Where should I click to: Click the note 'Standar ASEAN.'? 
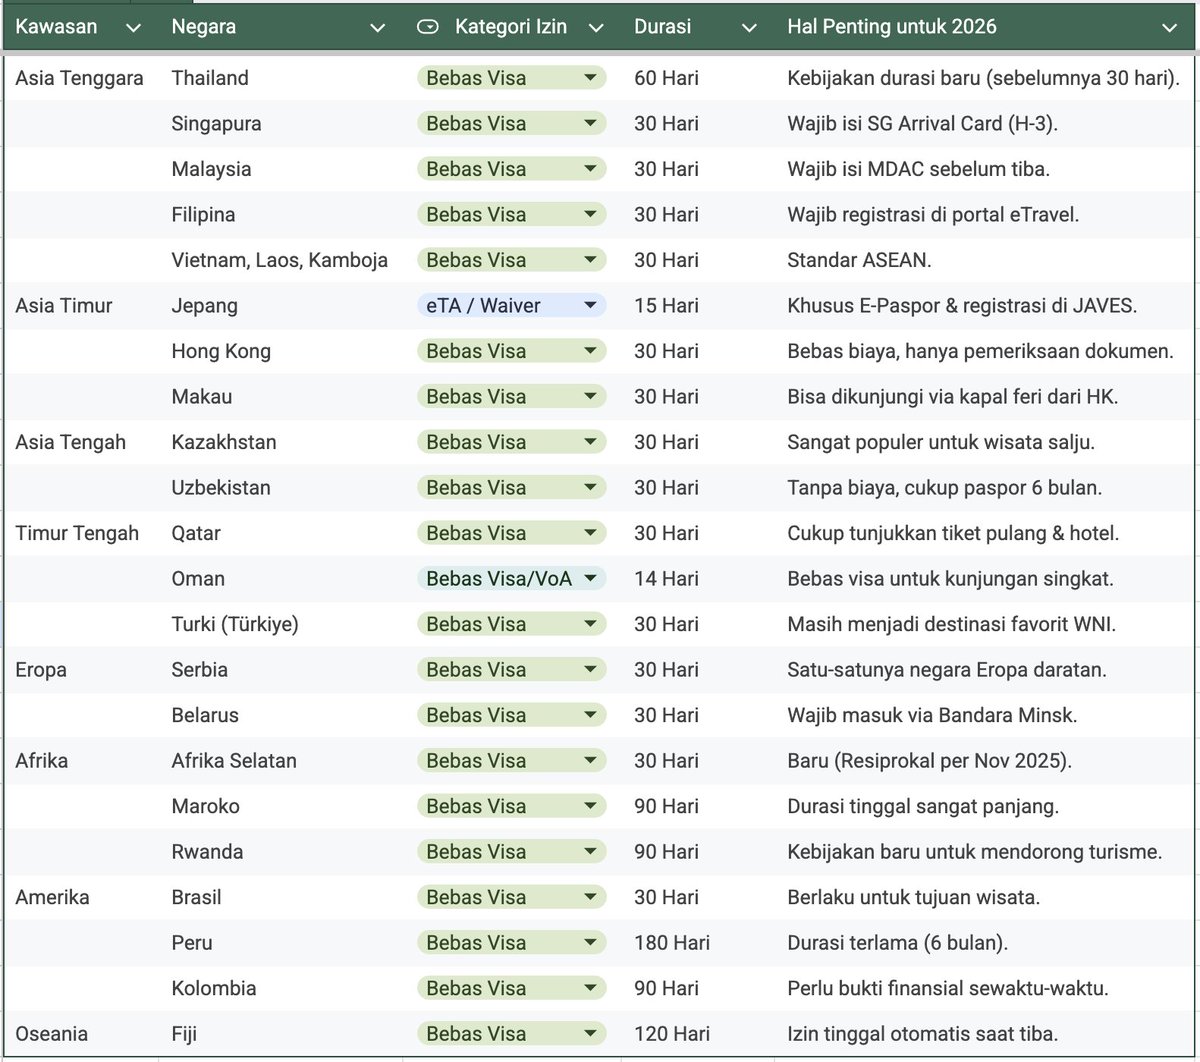click(859, 260)
